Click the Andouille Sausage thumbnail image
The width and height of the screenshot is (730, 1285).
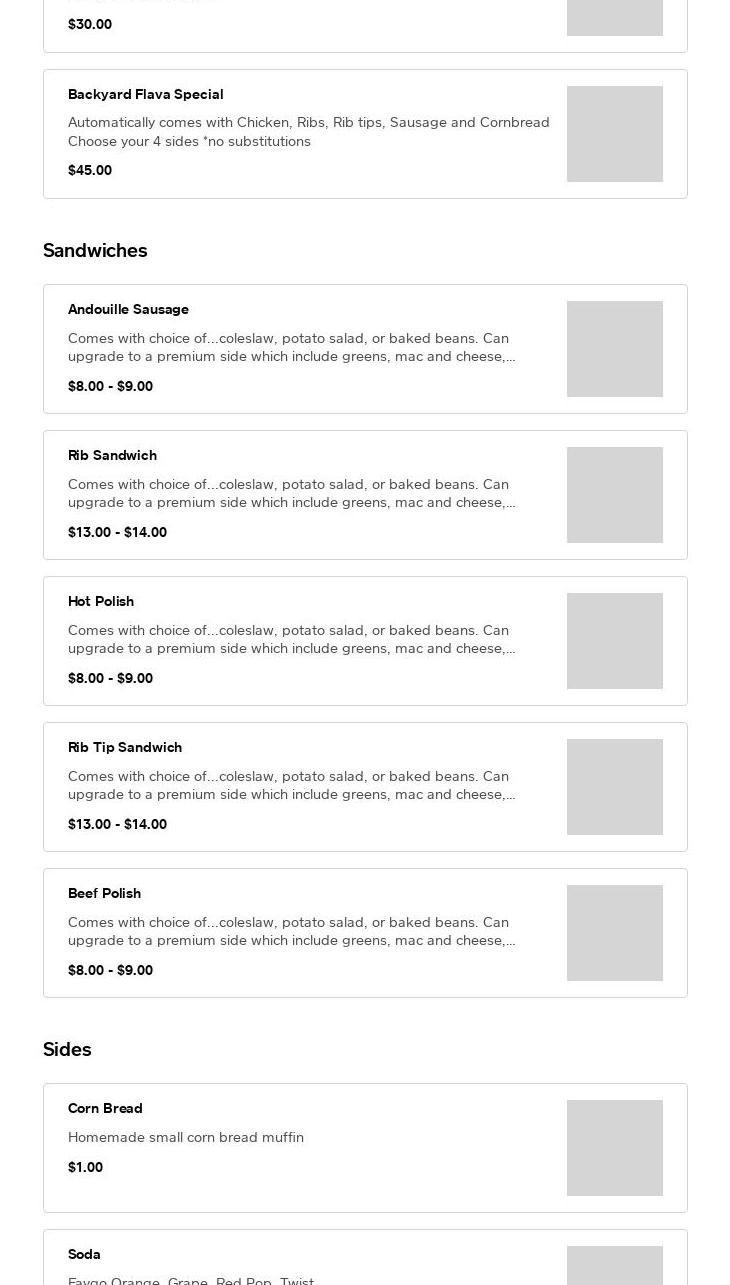pyautogui.click(x=614, y=349)
